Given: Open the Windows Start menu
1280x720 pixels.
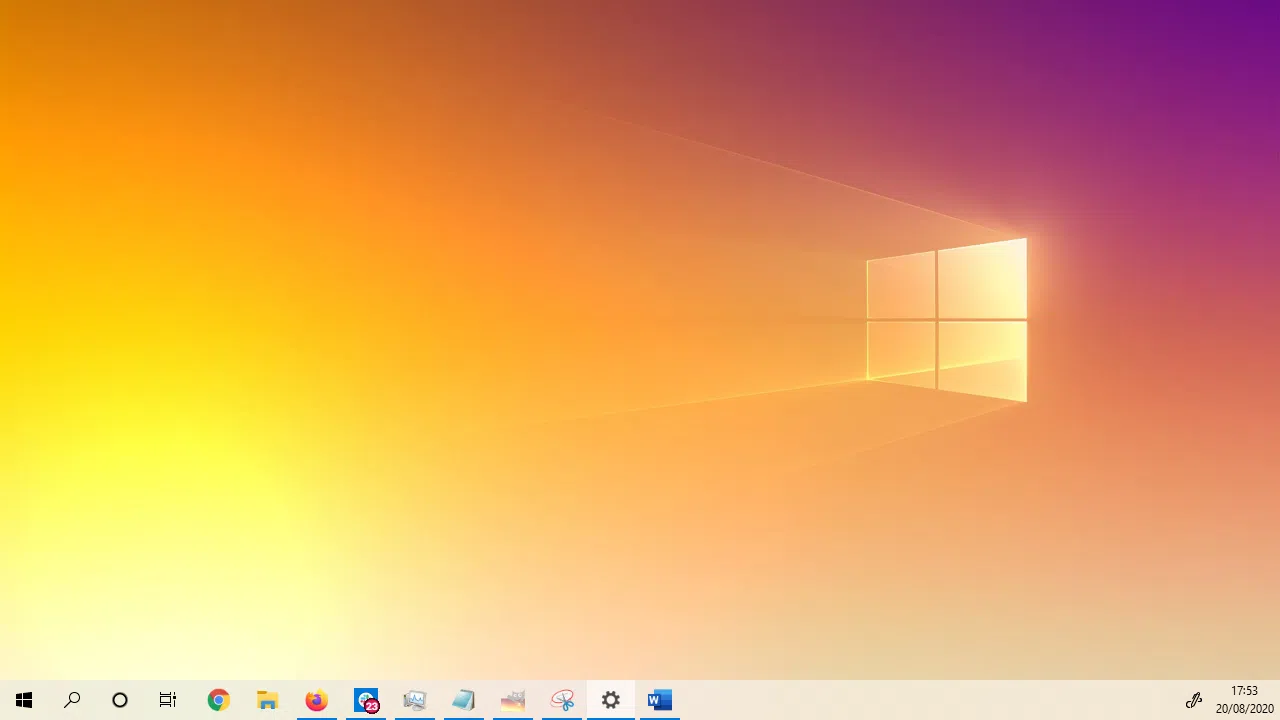Looking at the screenshot, I should (24, 700).
